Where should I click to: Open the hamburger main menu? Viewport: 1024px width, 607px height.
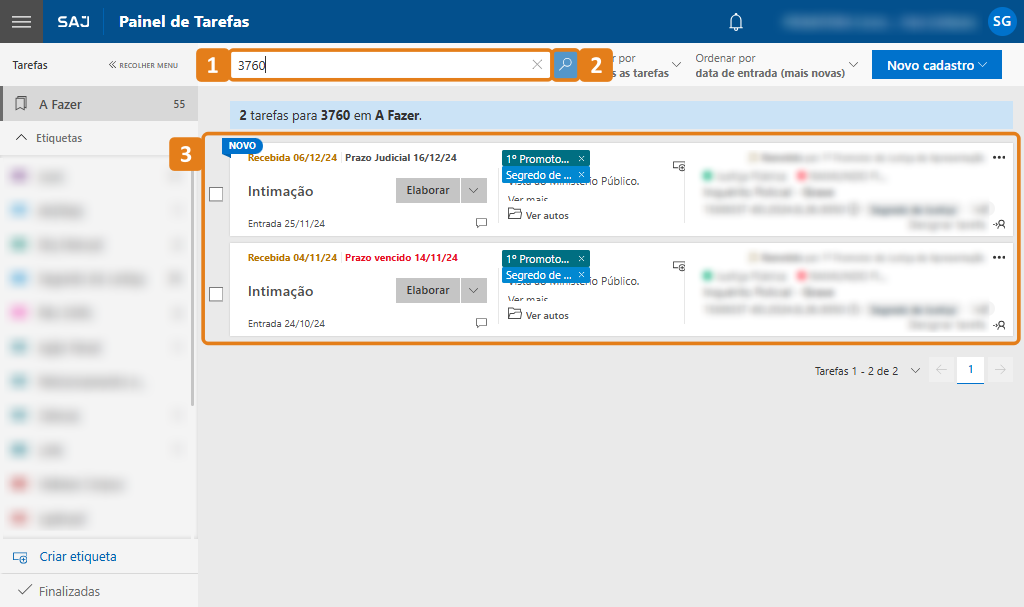tap(21, 21)
